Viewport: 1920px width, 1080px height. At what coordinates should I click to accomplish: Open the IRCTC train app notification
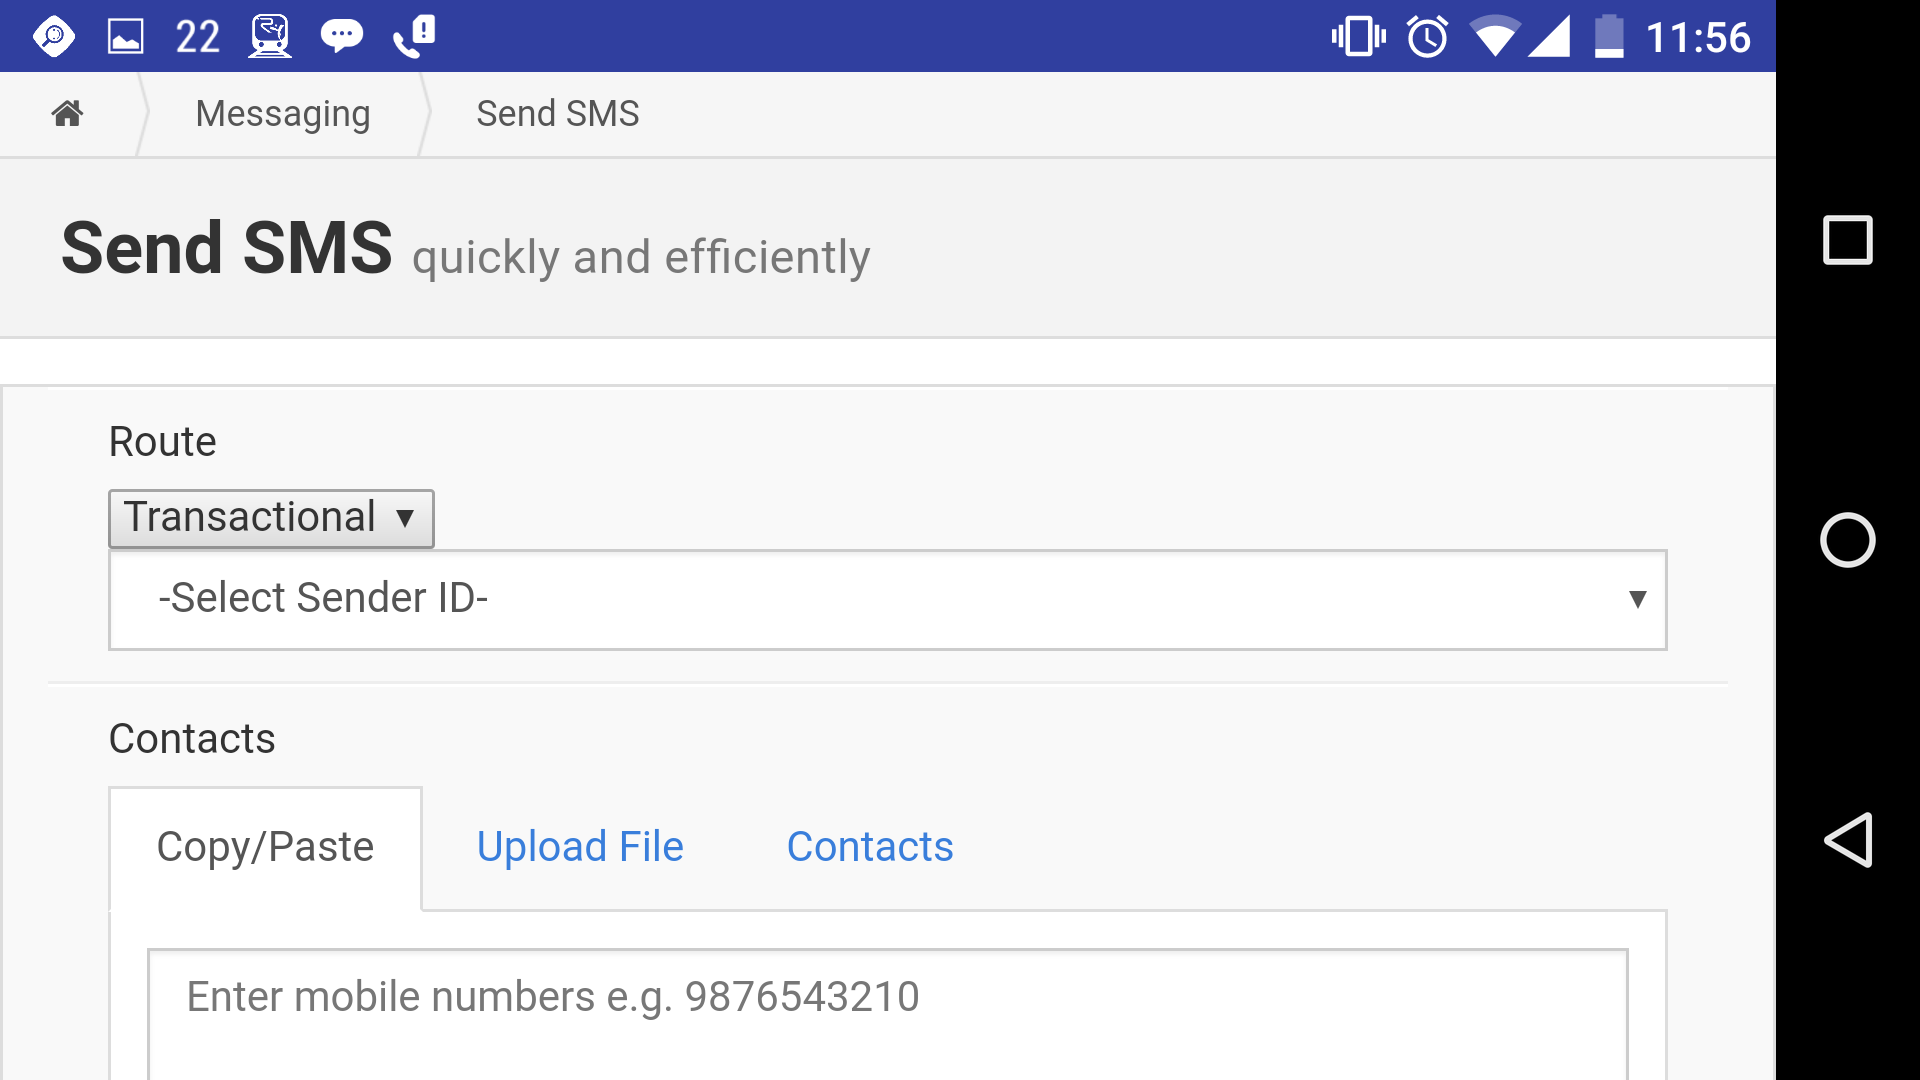tap(268, 35)
